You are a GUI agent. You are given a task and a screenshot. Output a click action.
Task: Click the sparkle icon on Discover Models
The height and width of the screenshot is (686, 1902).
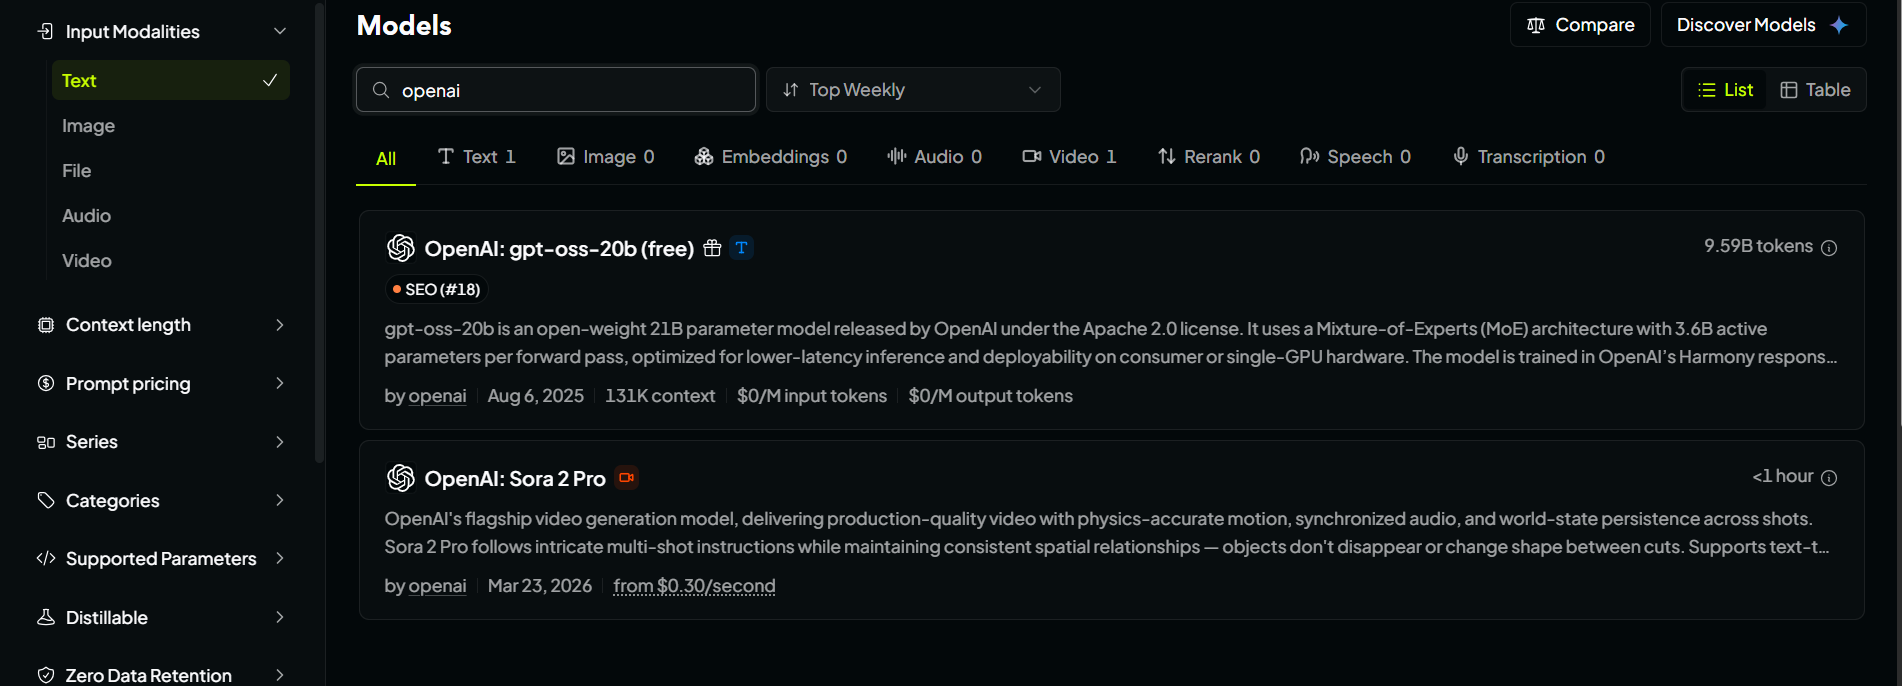tap(1839, 25)
